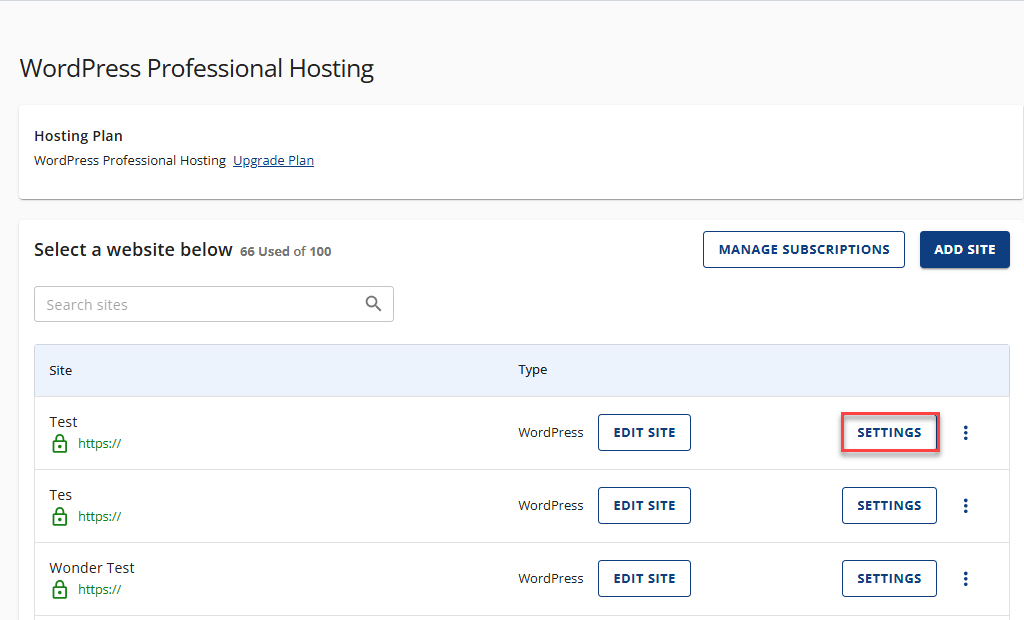
Task: Select the Test site name
Action: pyautogui.click(x=63, y=422)
